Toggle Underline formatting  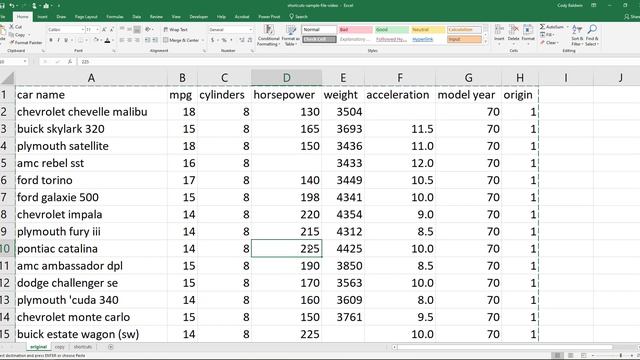66,40
